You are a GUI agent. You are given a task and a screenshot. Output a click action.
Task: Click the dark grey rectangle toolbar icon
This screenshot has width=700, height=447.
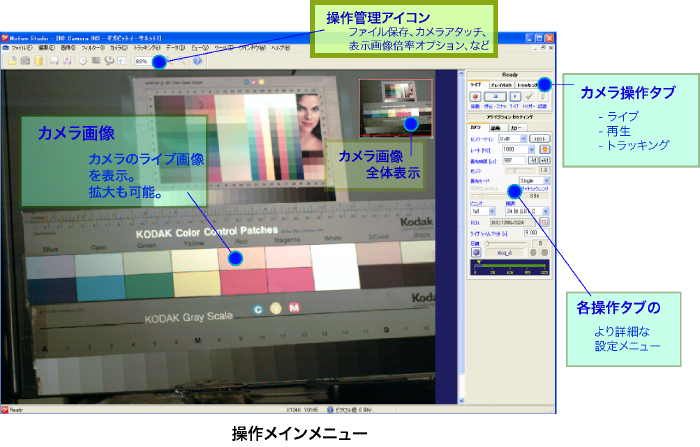96,60
